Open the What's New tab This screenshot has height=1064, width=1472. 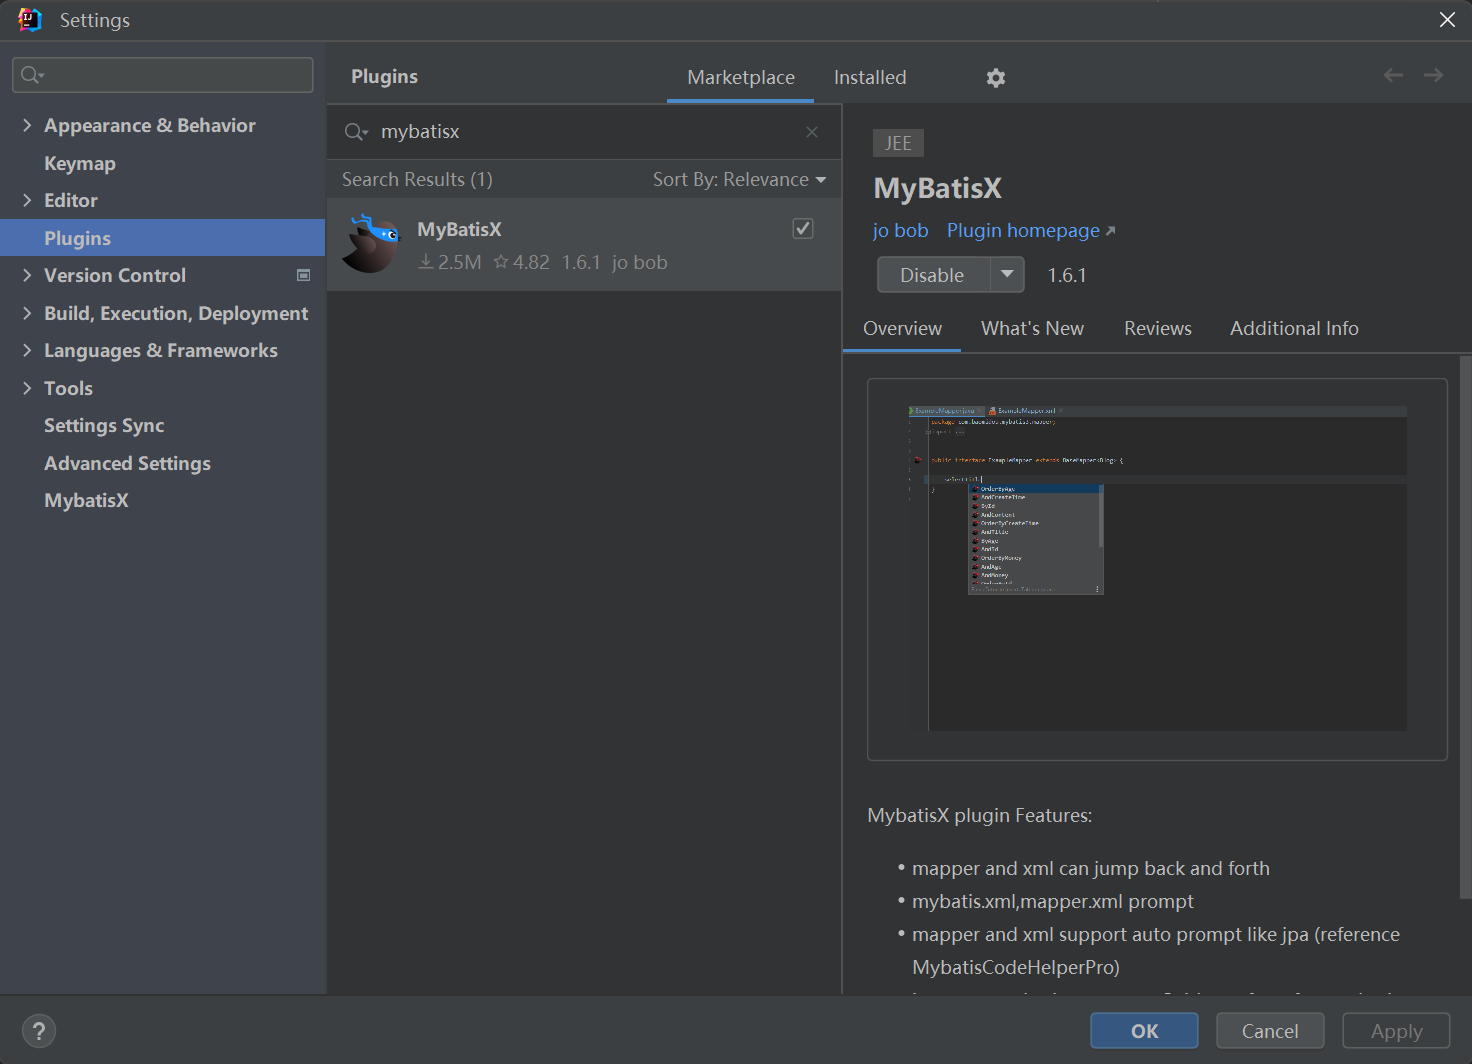point(1032,328)
